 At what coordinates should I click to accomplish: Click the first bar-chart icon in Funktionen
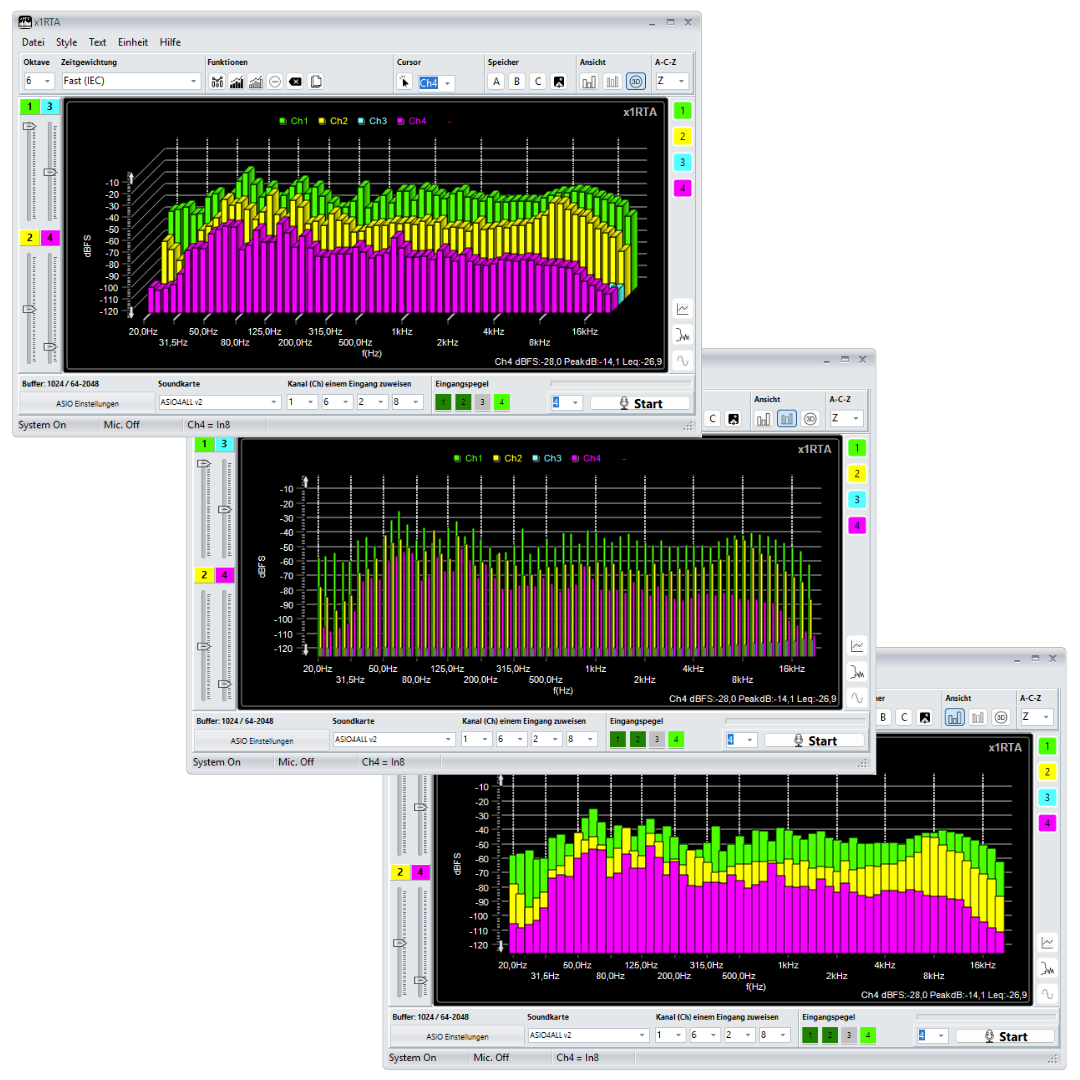tap(217, 82)
